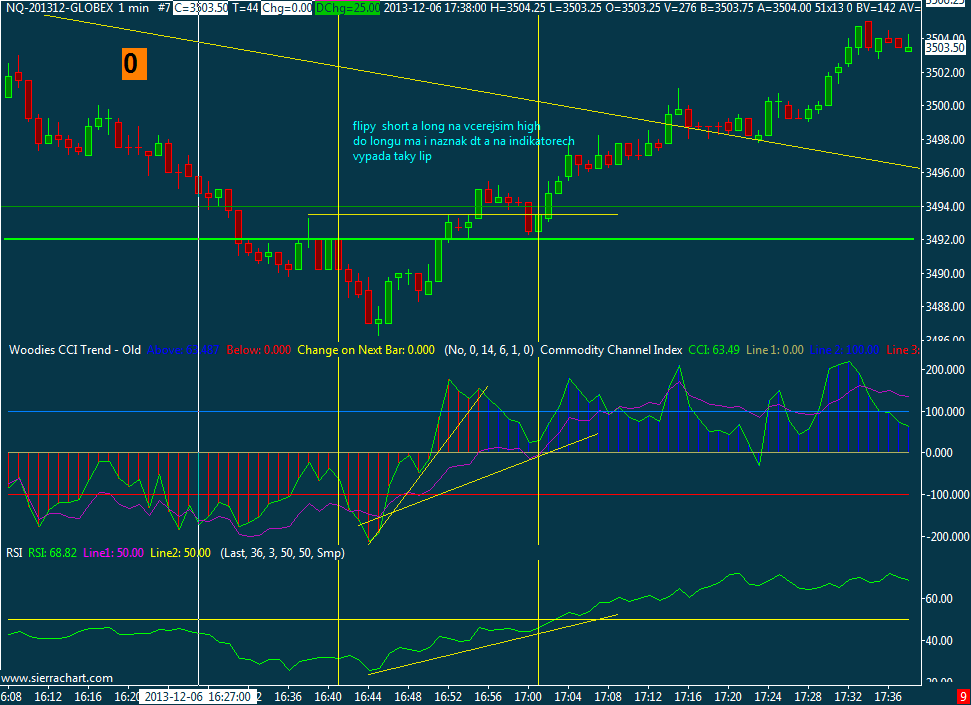Click the 3488.00 price axis label

[944, 307]
